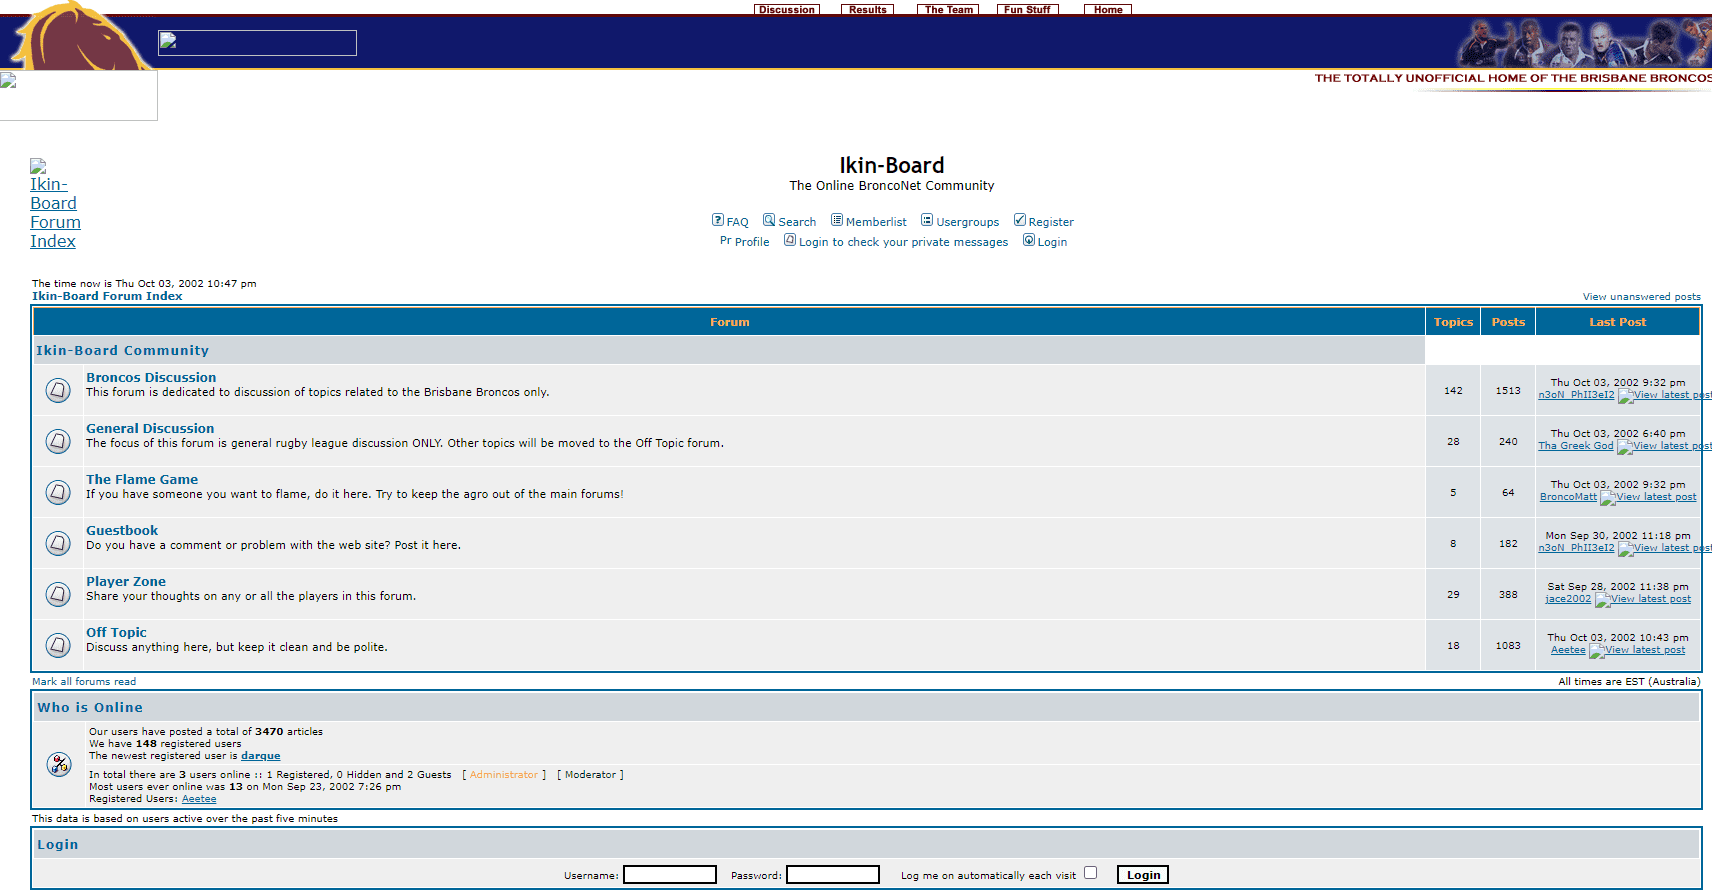Click the Broncos horse logo
The width and height of the screenshot is (1712, 895).
[78, 36]
